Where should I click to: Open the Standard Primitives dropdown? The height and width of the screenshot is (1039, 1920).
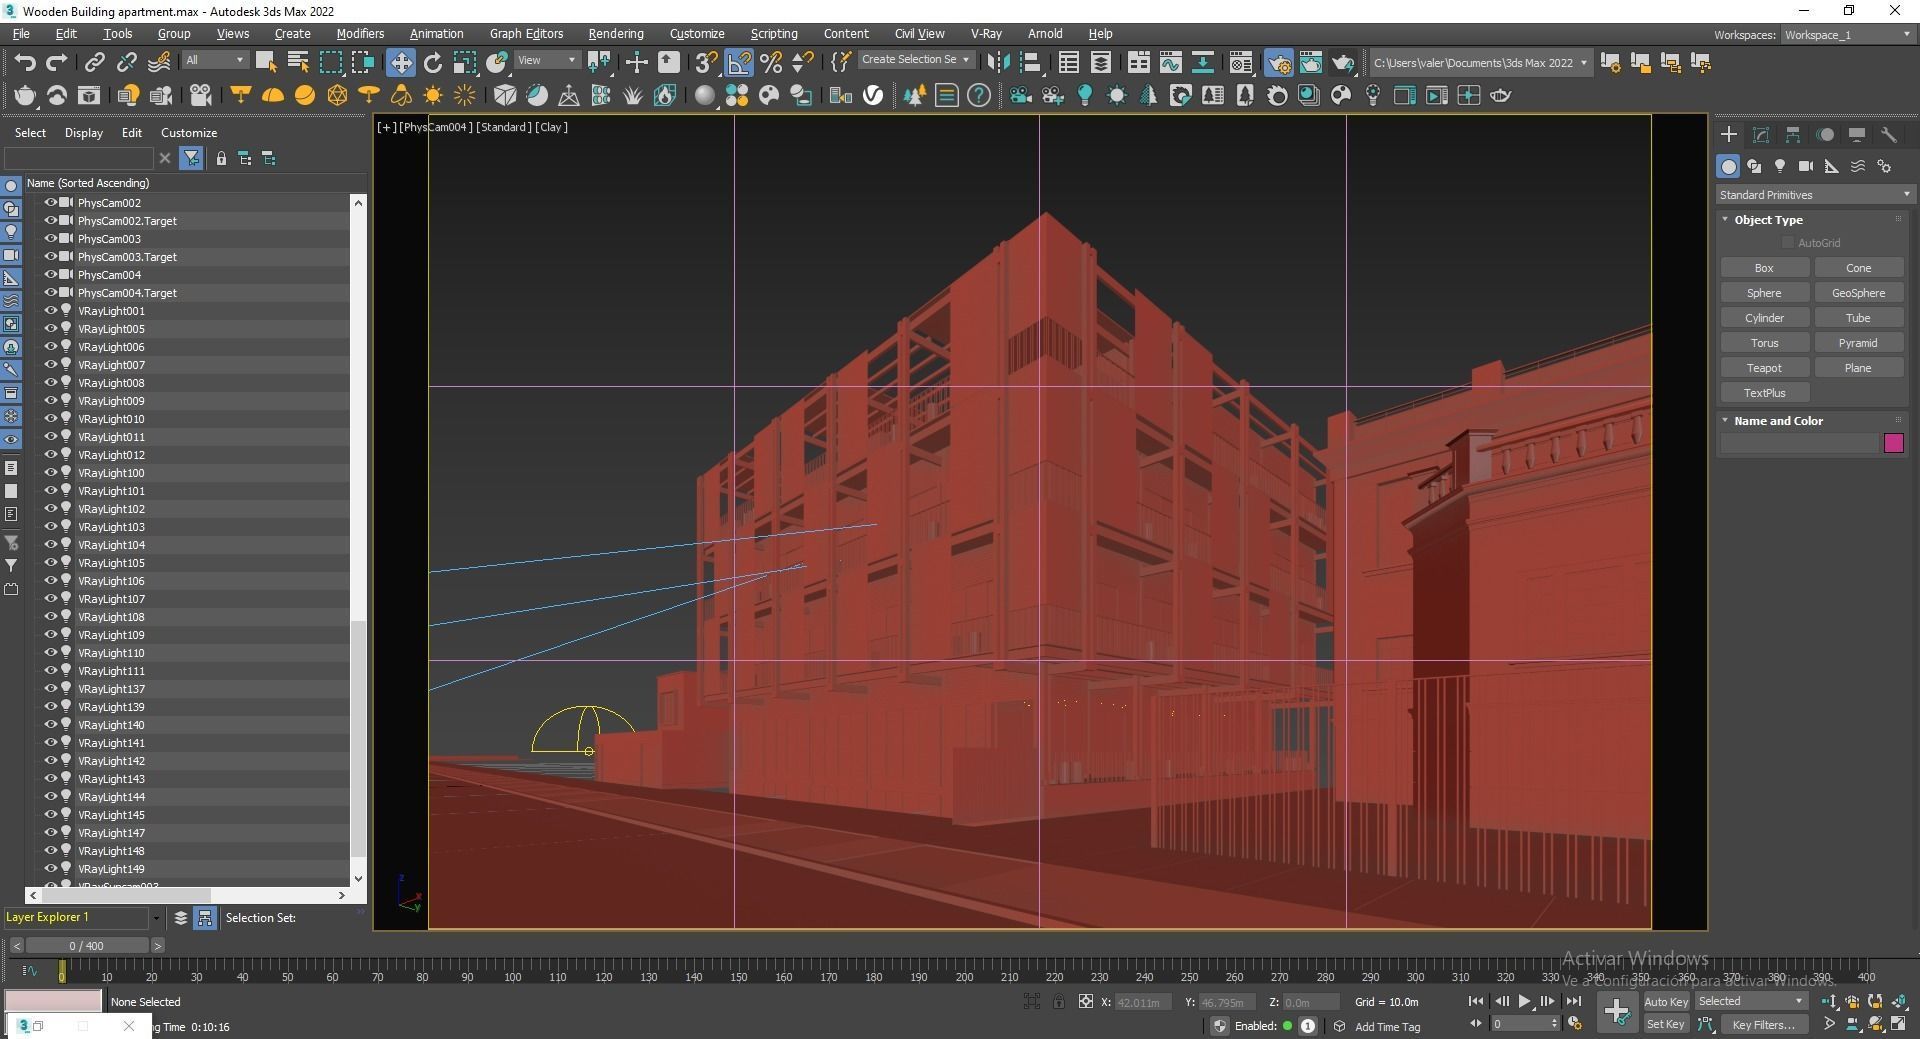(x=1814, y=195)
